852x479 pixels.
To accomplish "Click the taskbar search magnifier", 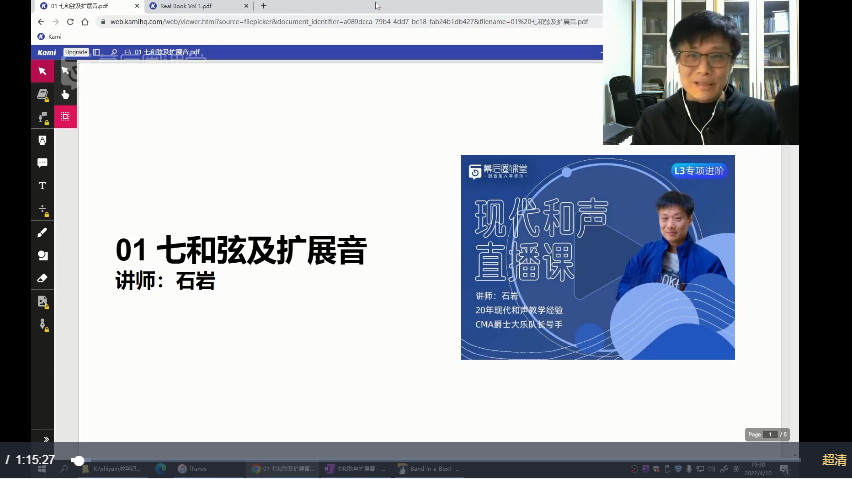I will tap(64, 469).
